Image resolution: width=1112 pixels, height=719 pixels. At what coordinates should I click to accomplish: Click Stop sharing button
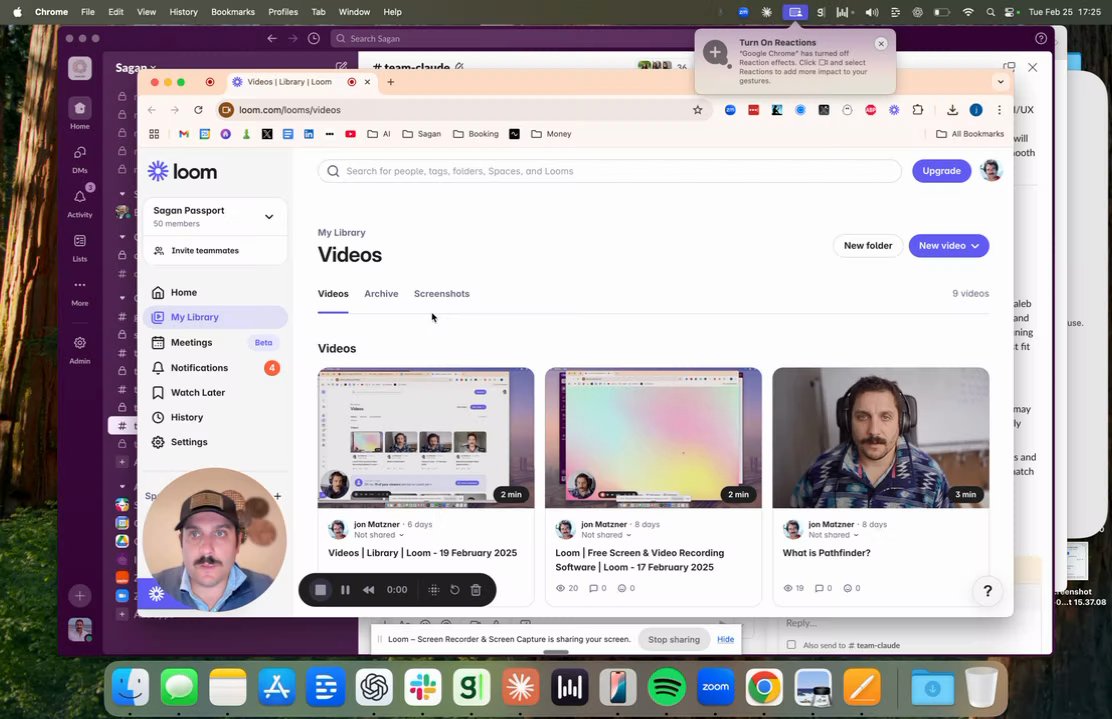[674, 640]
